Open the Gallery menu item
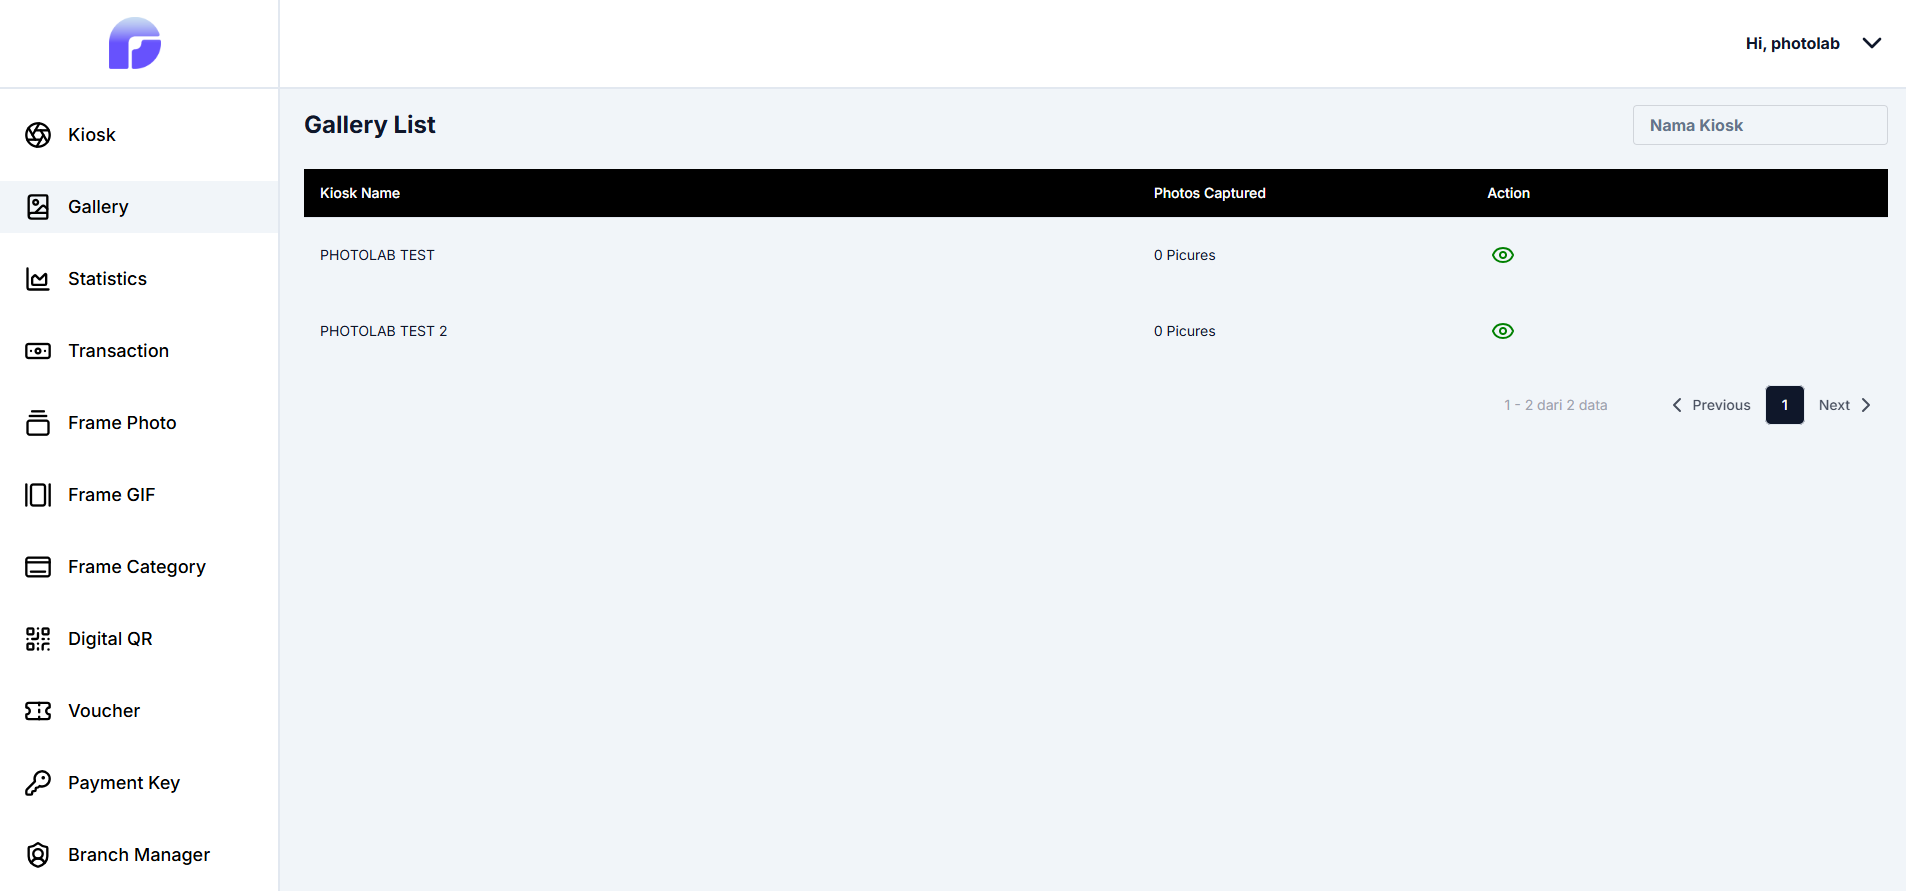This screenshot has height=891, width=1906. [98, 207]
